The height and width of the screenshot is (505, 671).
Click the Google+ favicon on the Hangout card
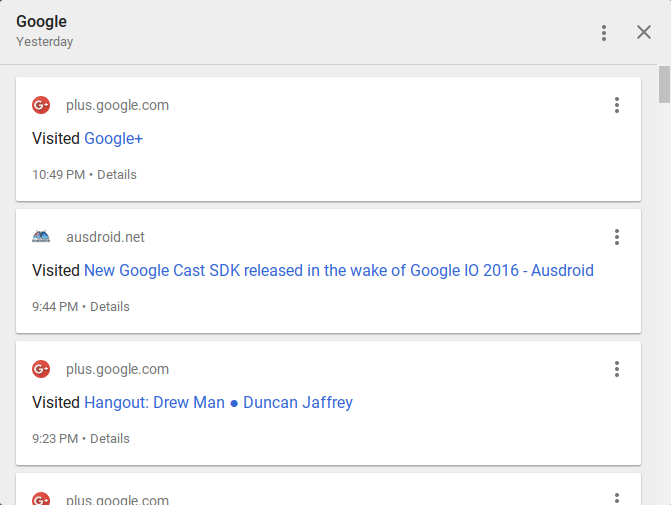click(x=41, y=369)
